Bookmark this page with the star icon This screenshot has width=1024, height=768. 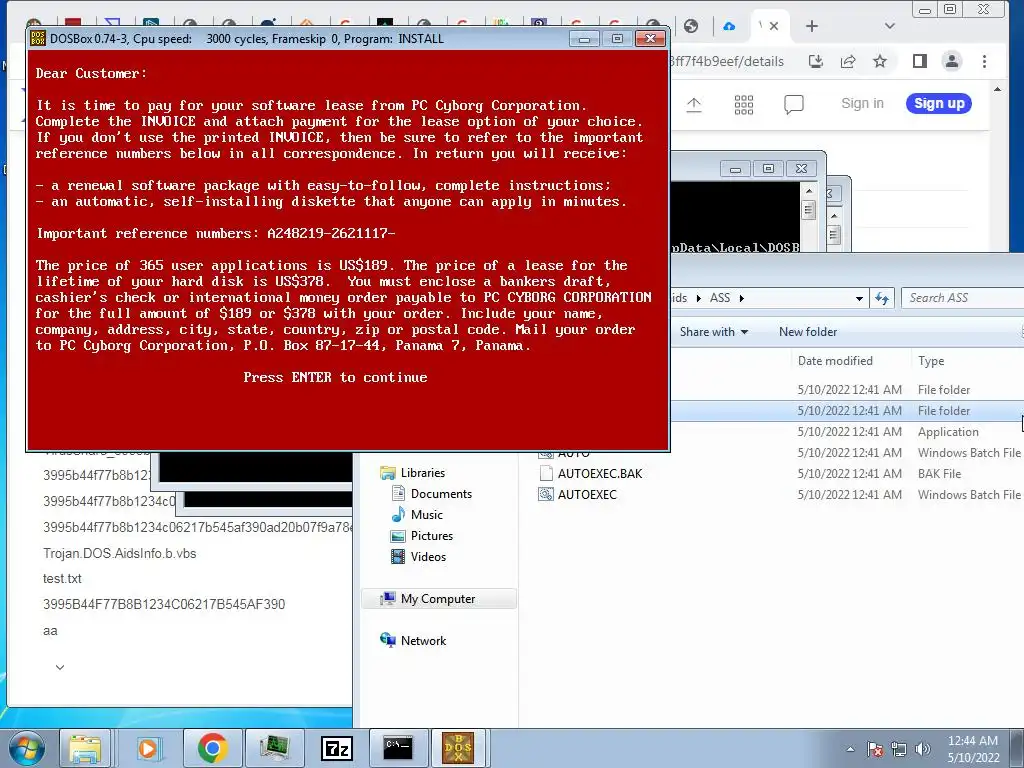coord(880,61)
